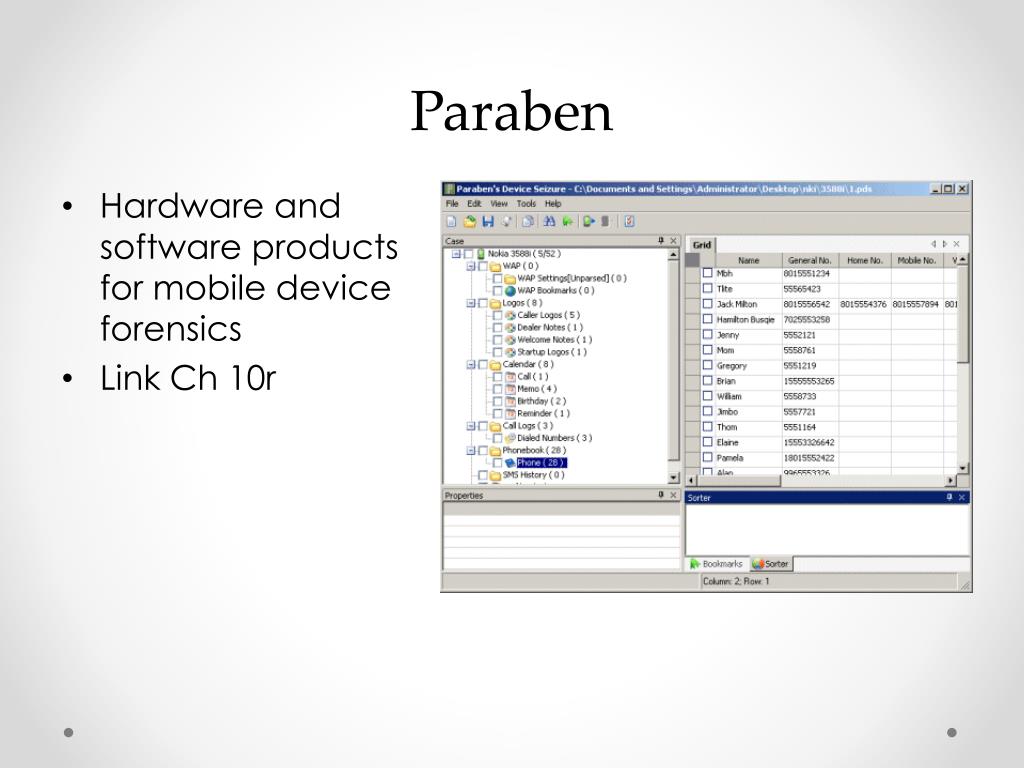Viewport: 1024px width, 768px height.
Task: Select the highlighted Phone ( 28 ) item
Action: pyautogui.click(x=541, y=463)
